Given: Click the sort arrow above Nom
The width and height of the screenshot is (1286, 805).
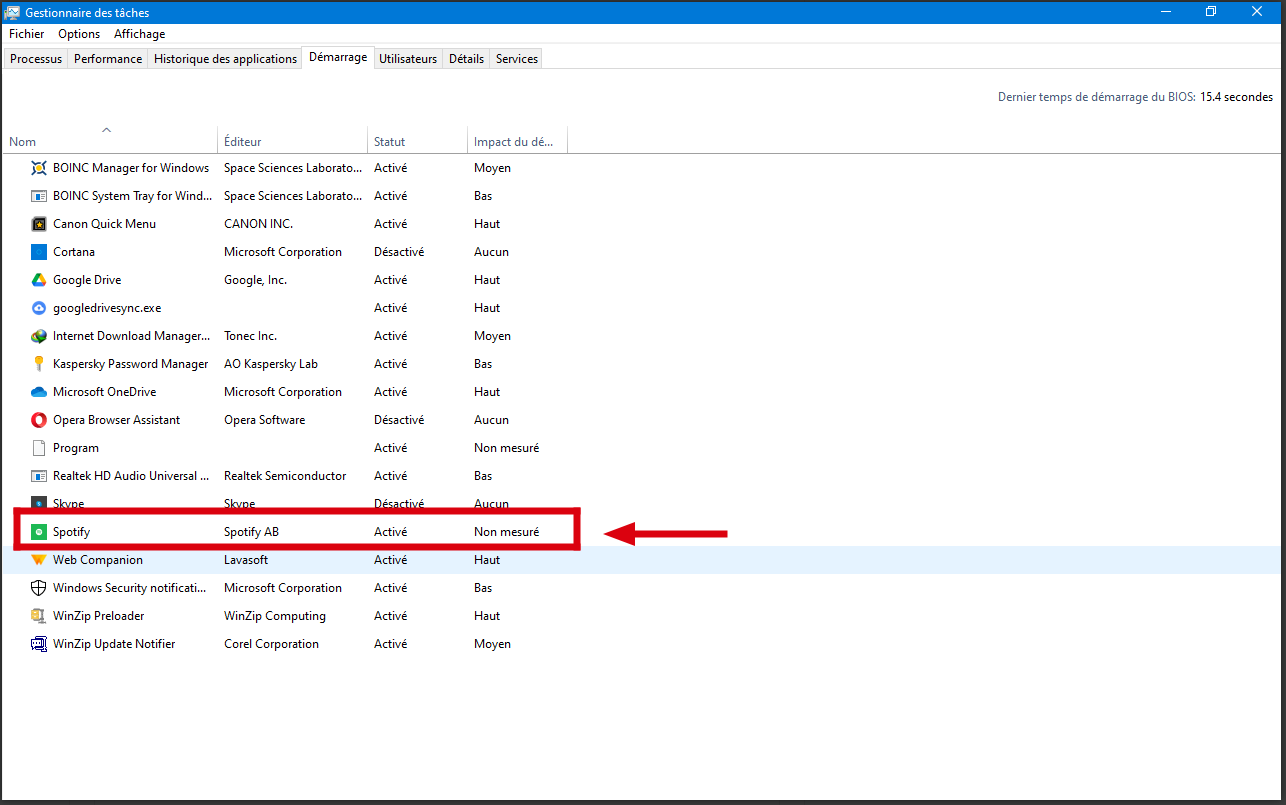Looking at the screenshot, I should [x=107, y=130].
